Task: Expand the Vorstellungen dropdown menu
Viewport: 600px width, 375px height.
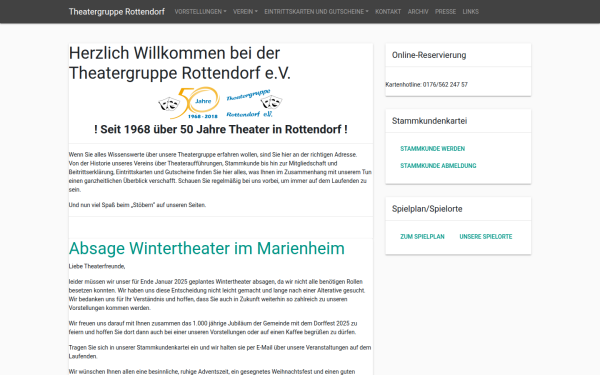Action: [x=200, y=11]
